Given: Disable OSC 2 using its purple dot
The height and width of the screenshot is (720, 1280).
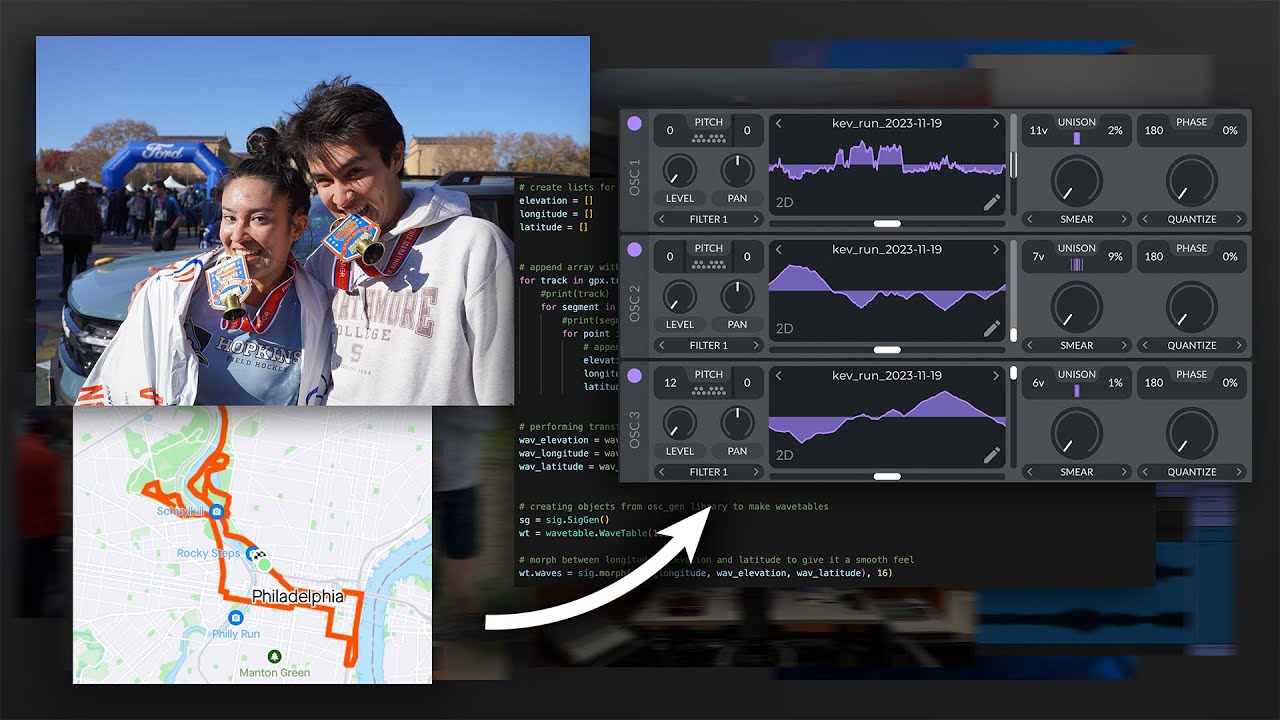Looking at the screenshot, I should pyautogui.click(x=634, y=250).
